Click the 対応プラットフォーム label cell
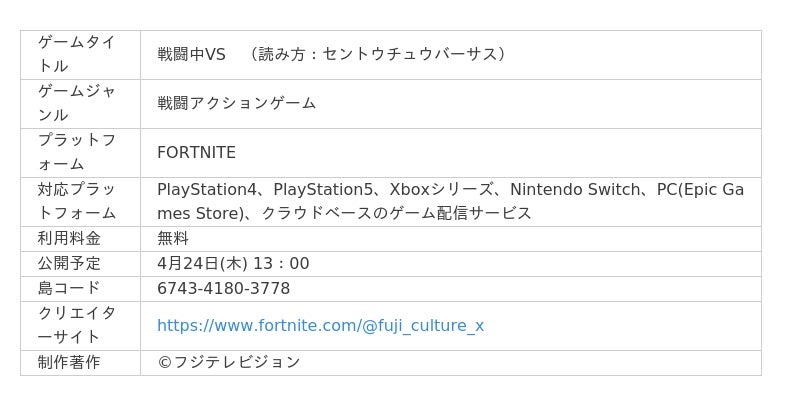 tap(77, 201)
